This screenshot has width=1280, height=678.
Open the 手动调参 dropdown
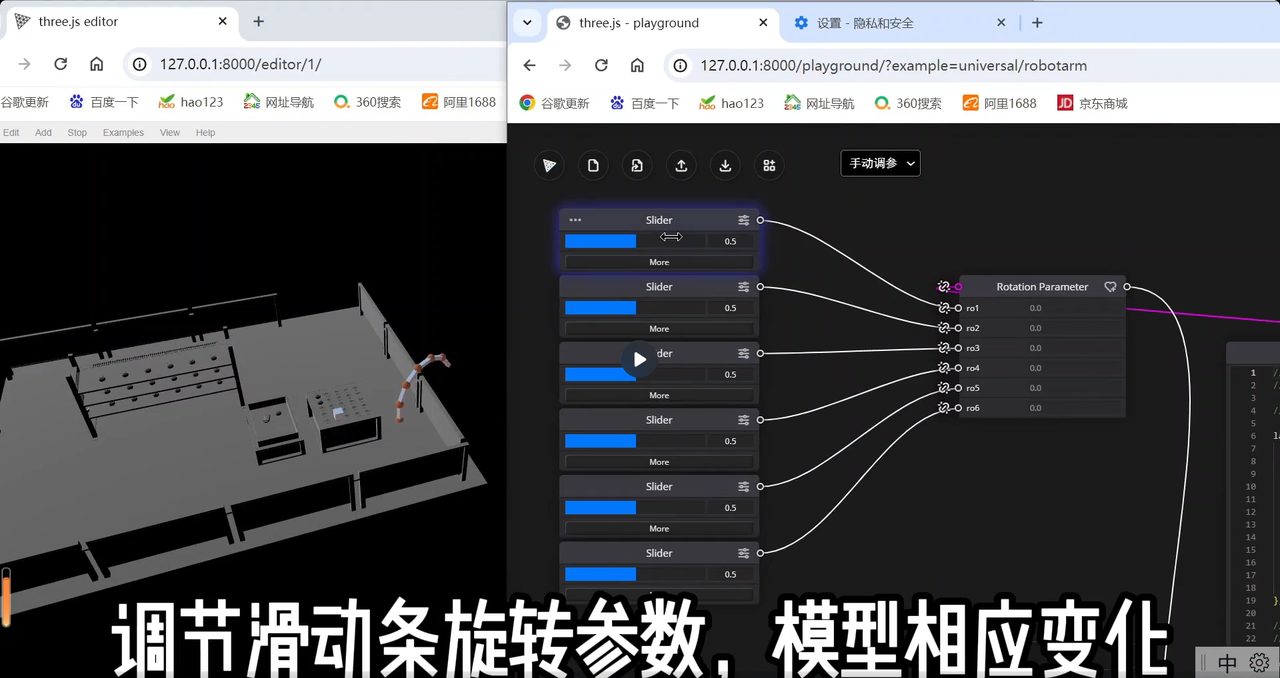pyautogui.click(x=880, y=163)
